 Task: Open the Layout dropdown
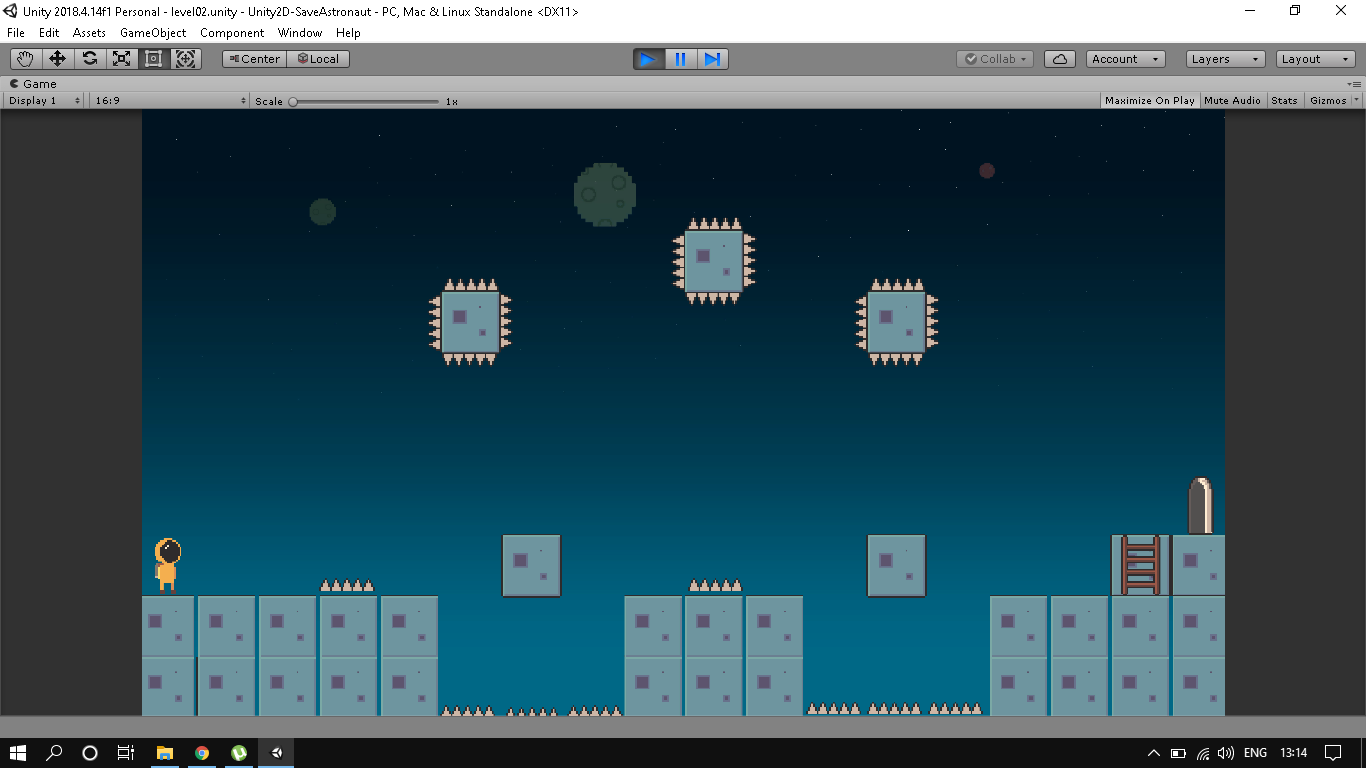1316,59
